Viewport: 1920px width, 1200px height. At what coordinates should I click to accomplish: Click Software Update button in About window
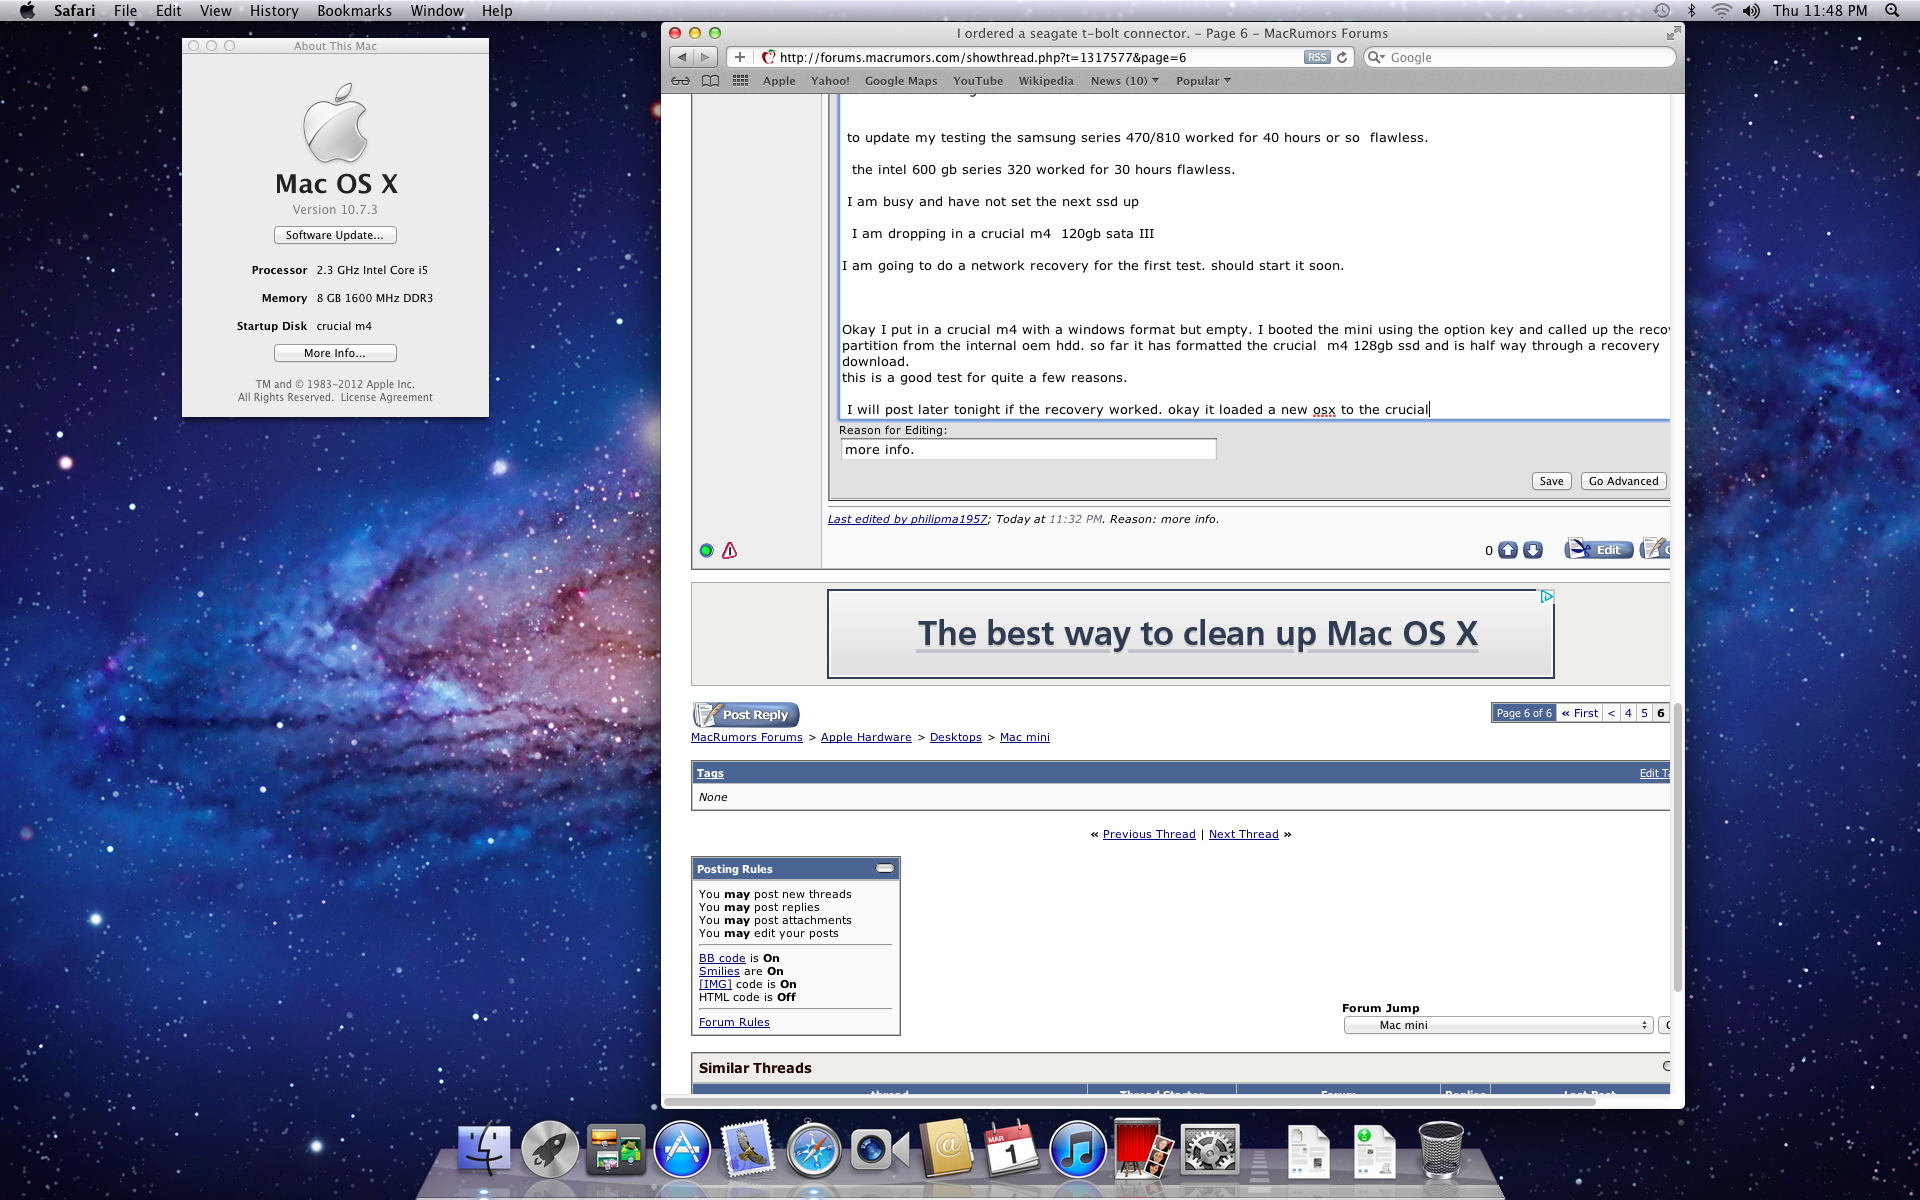pyautogui.click(x=335, y=235)
